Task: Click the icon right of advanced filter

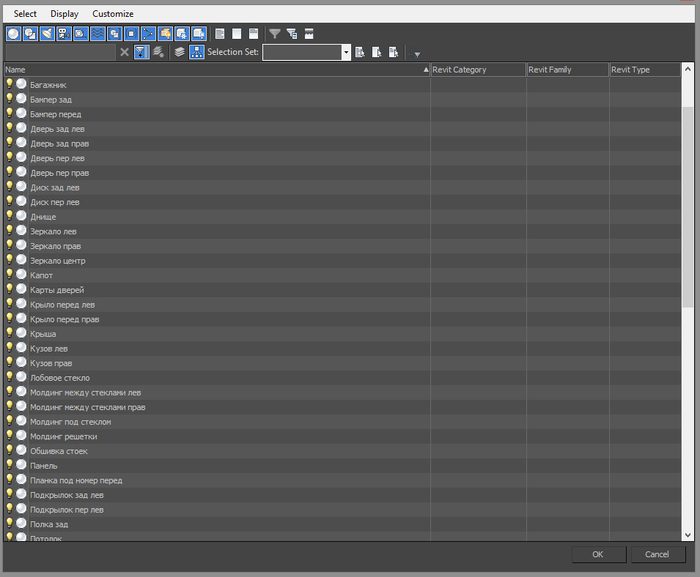Action: [309, 33]
